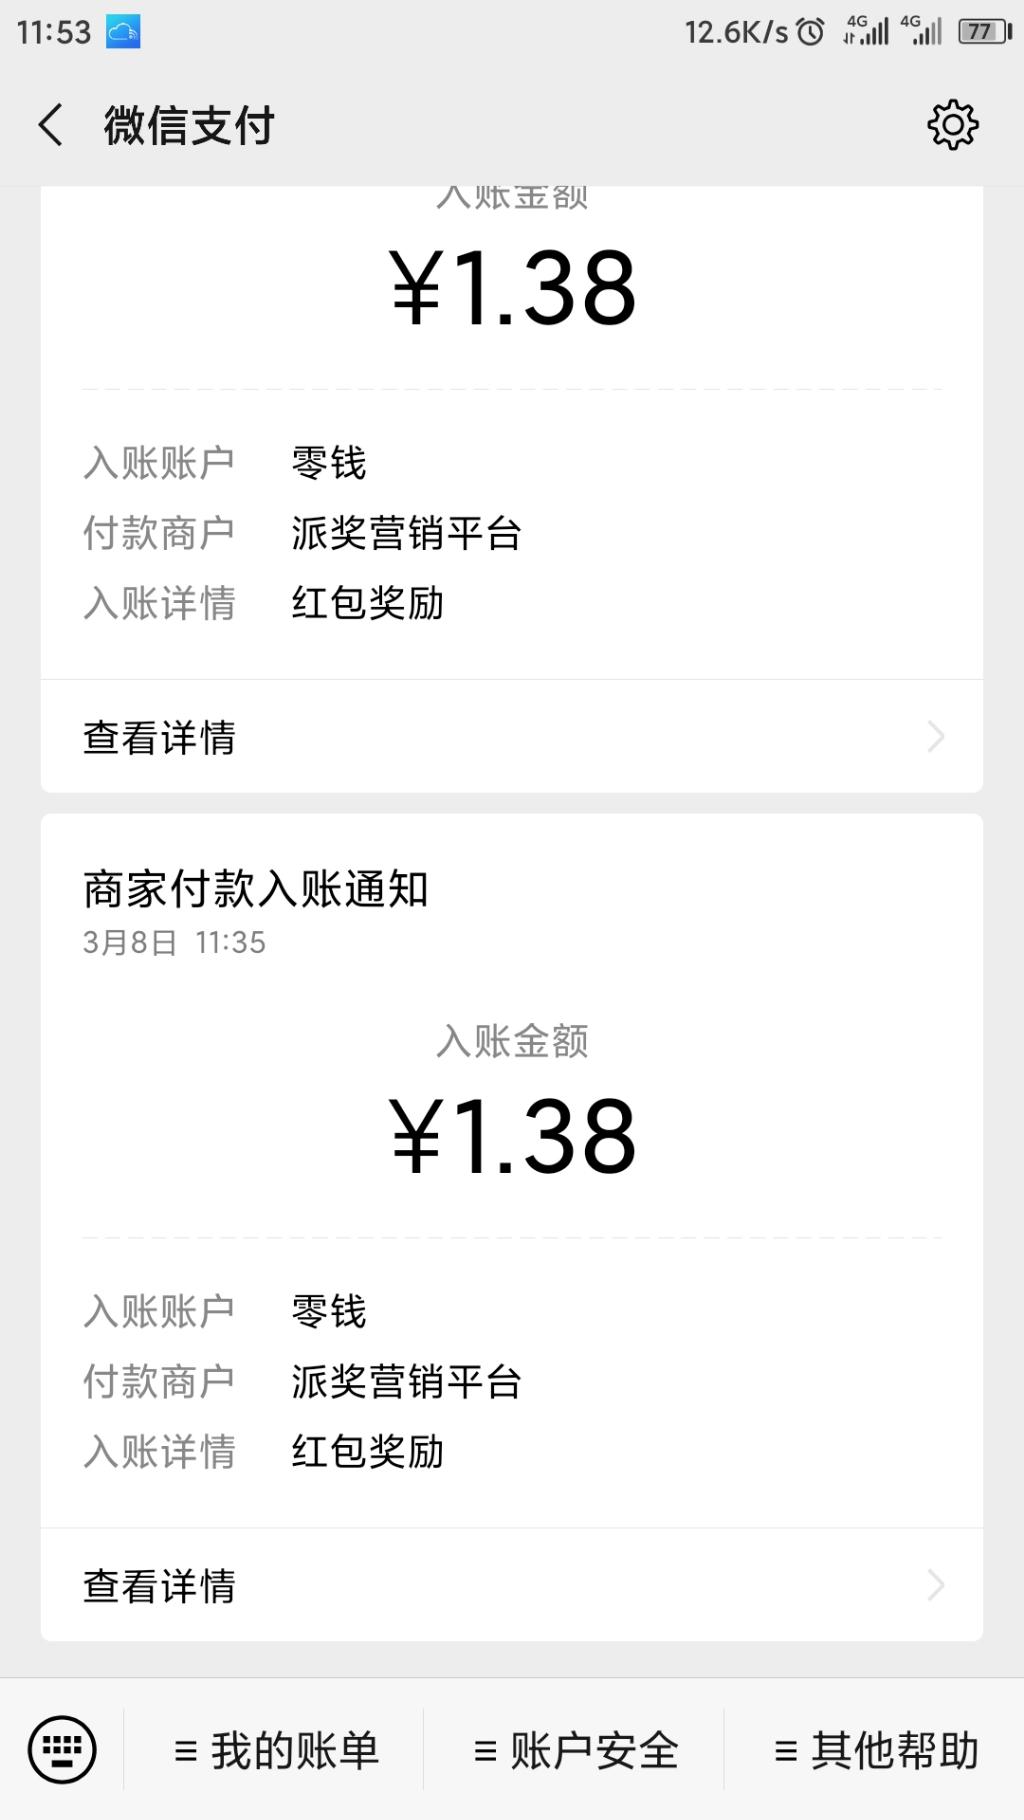Open the 我的账单 menu
Screen dimensions: 1024x1820
(276, 1750)
